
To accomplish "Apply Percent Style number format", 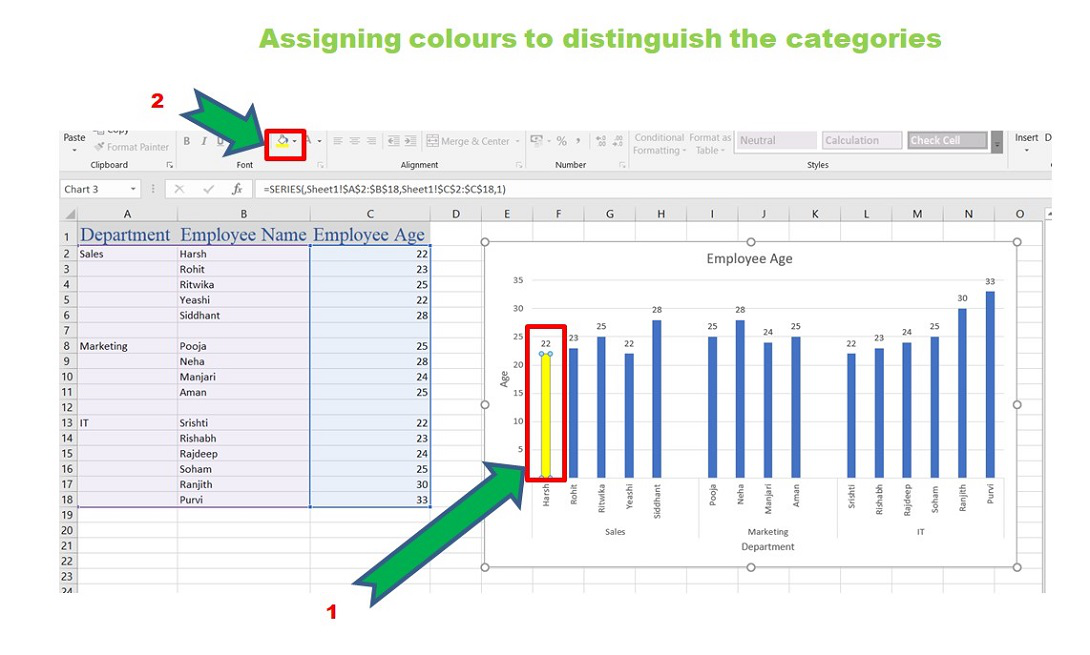I will [x=562, y=140].
